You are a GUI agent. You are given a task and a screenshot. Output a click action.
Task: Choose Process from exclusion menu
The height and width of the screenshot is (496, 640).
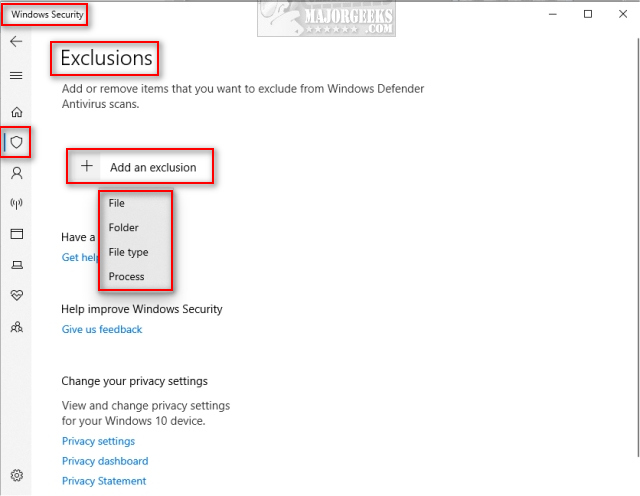[x=126, y=276]
